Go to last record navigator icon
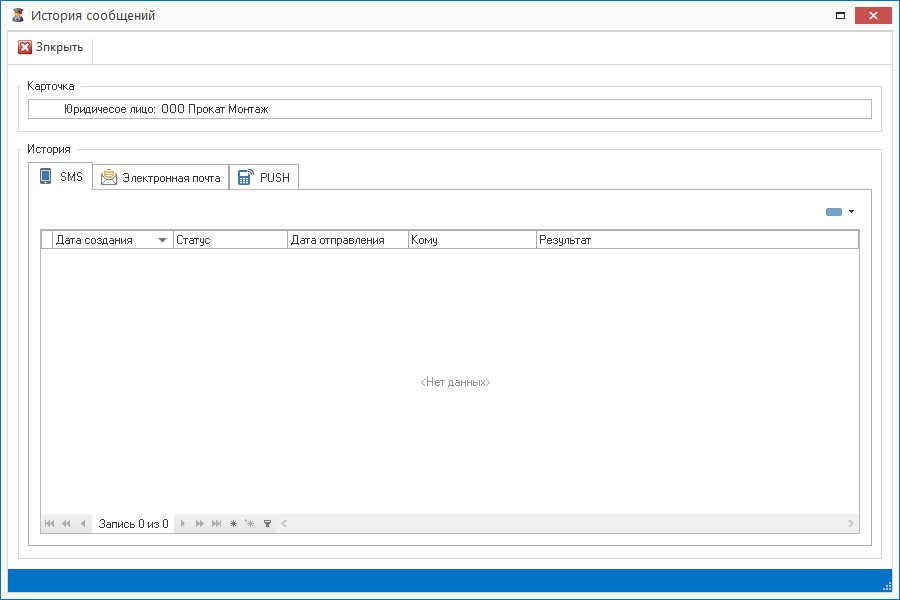 coord(216,524)
